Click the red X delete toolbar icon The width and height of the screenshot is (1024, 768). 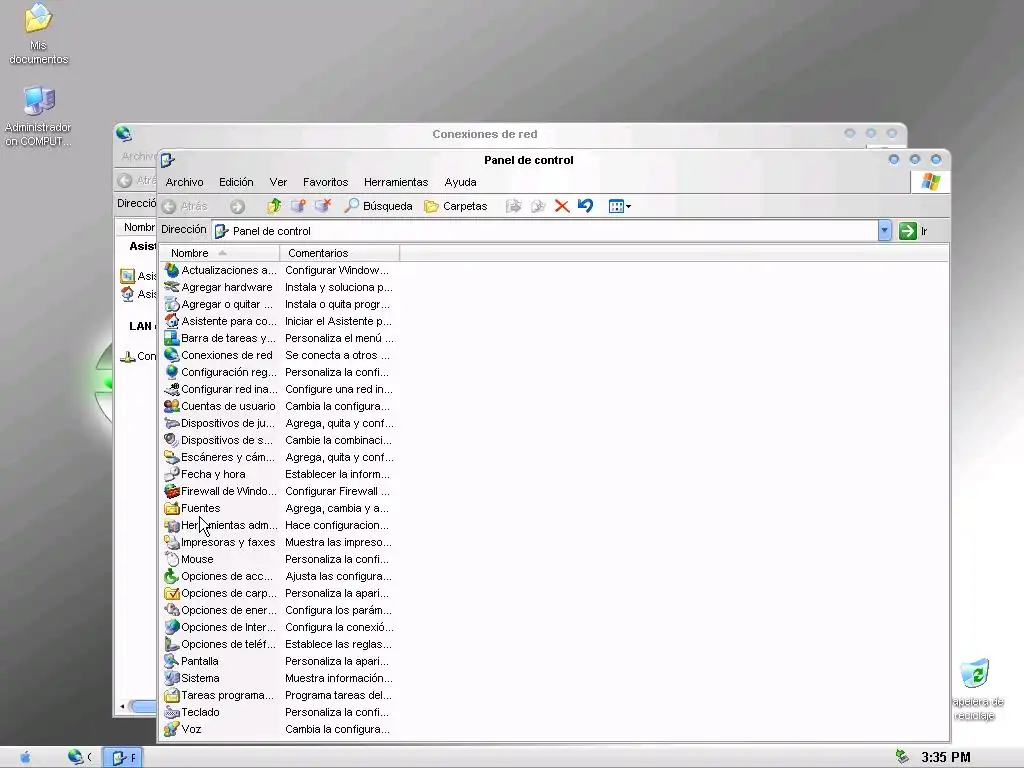(562, 206)
